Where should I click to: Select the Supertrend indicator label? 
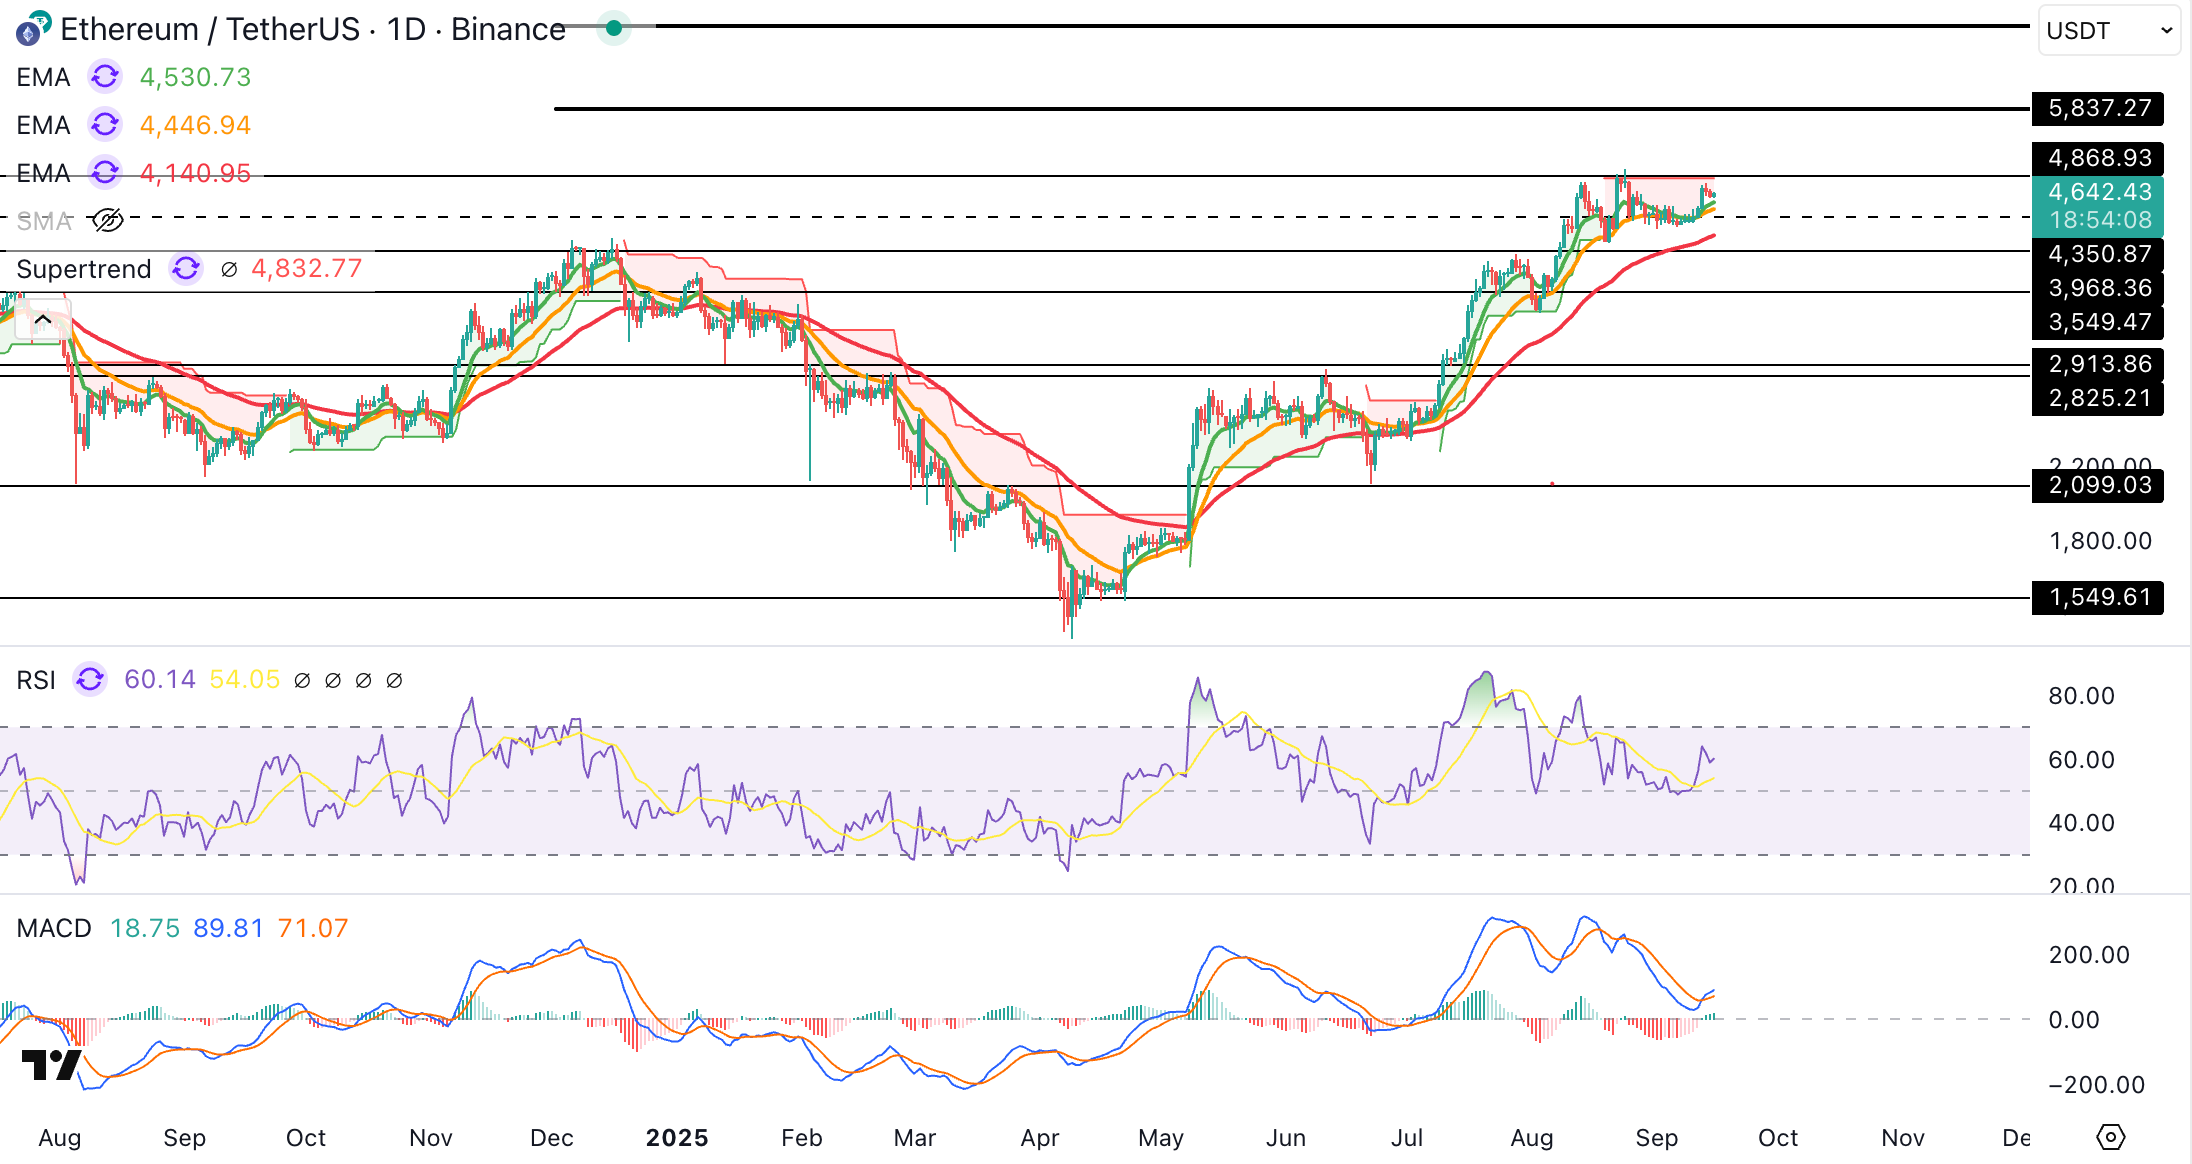(x=84, y=269)
